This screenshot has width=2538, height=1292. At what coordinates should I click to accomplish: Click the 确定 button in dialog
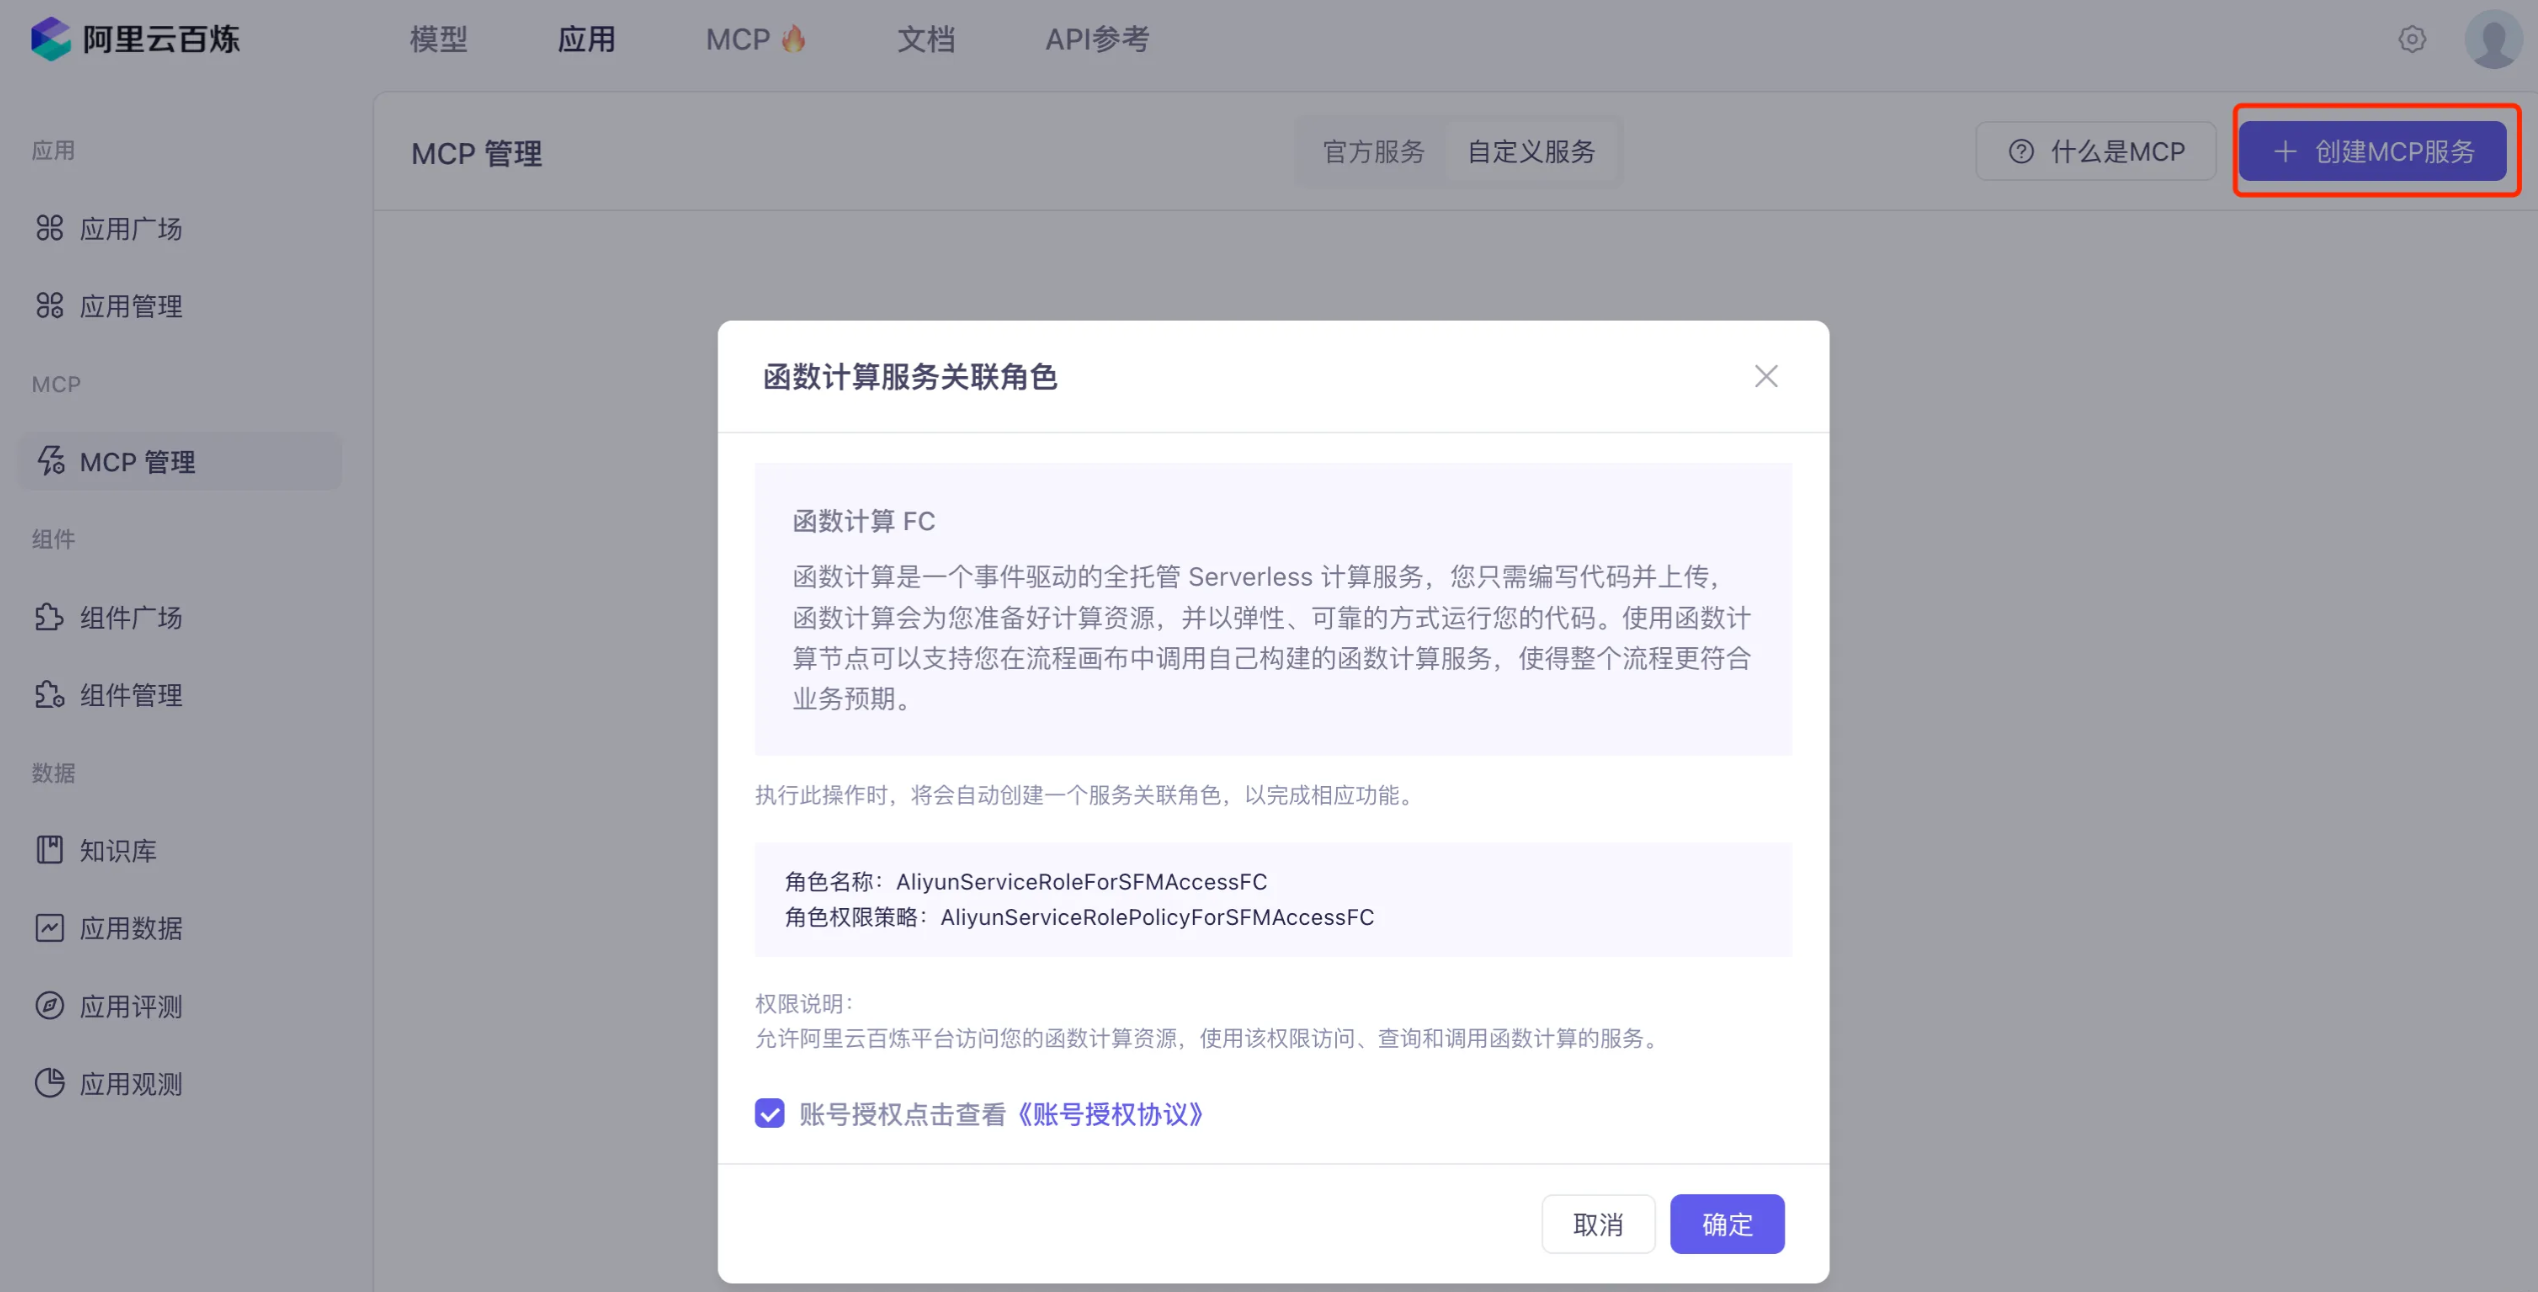[x=1726, y=1224]
